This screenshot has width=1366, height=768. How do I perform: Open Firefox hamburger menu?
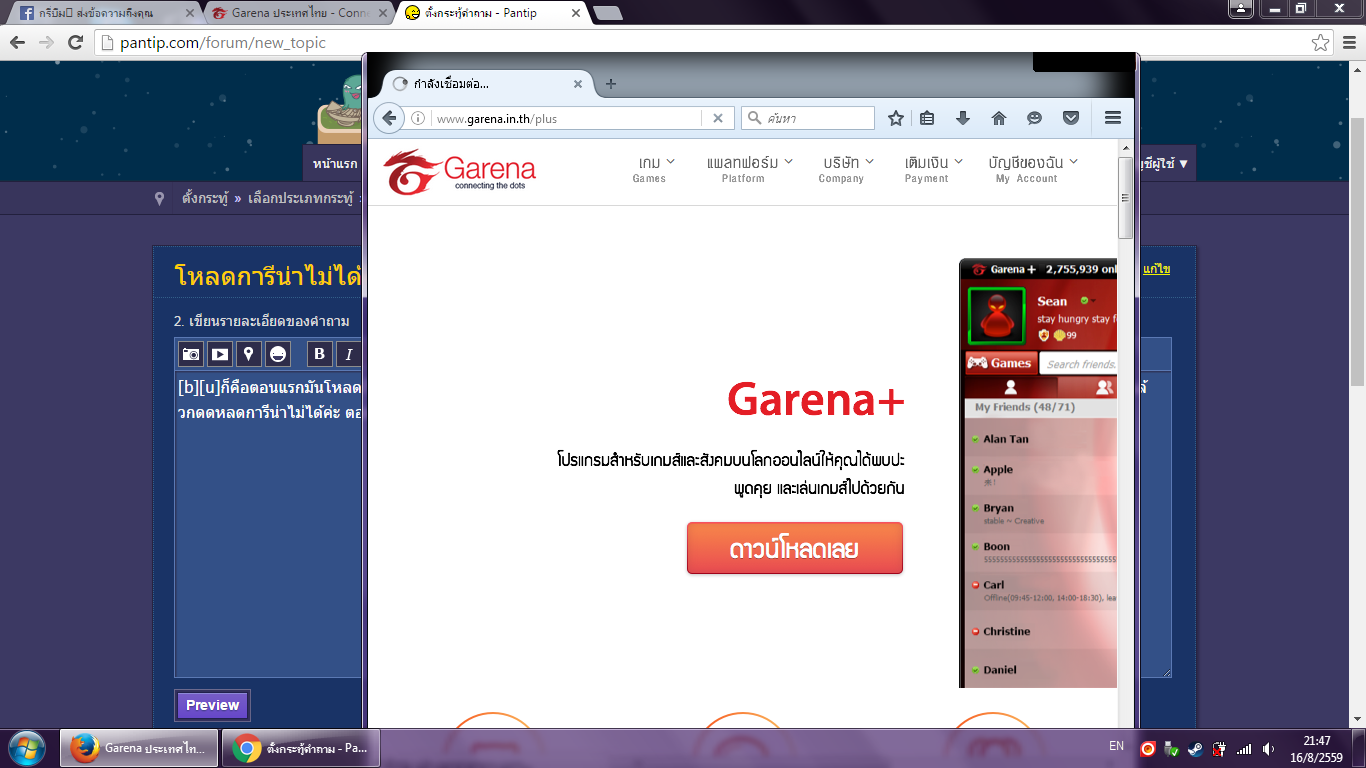pos(1113,118)
